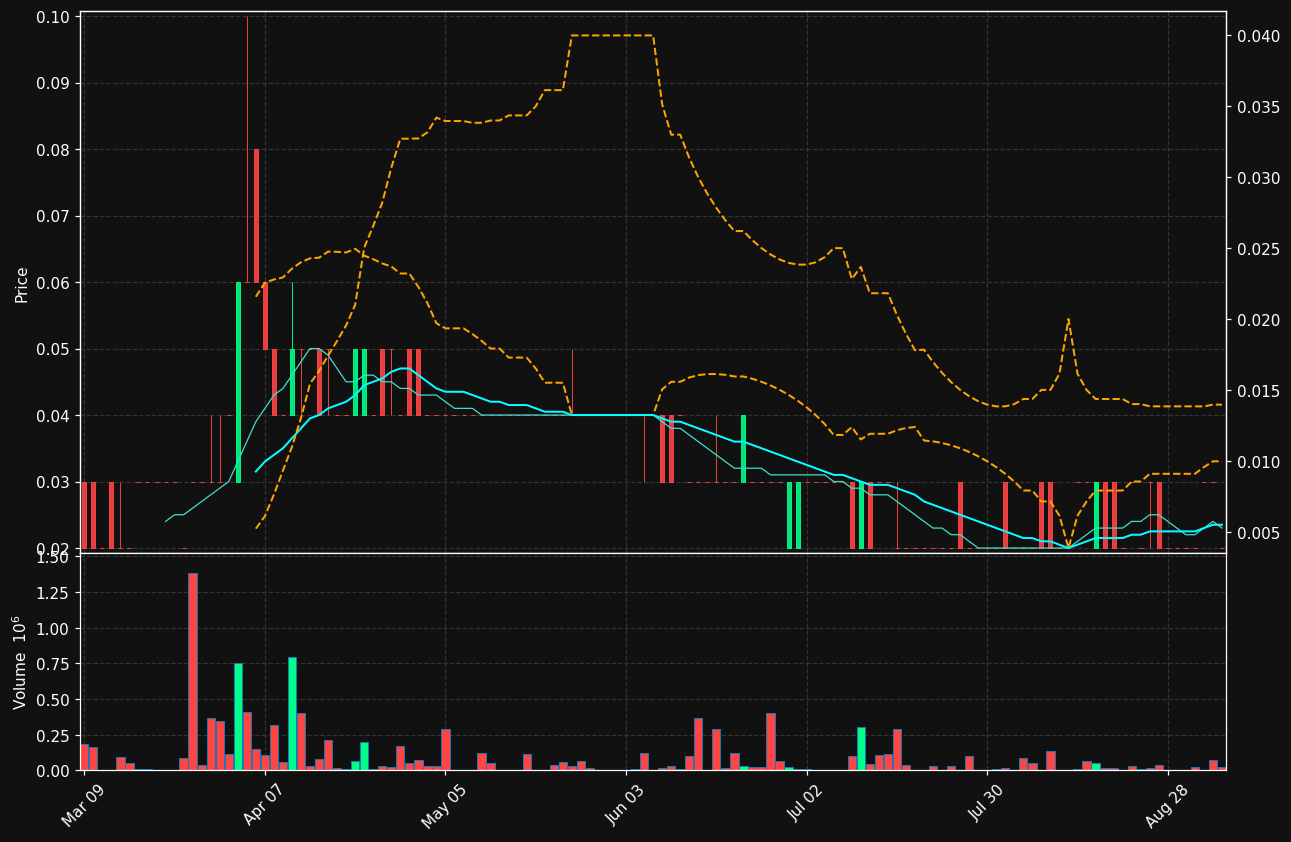
Task: Select the red candlestick falling from 0.08 to 0.06
Action: coord(256,216)
